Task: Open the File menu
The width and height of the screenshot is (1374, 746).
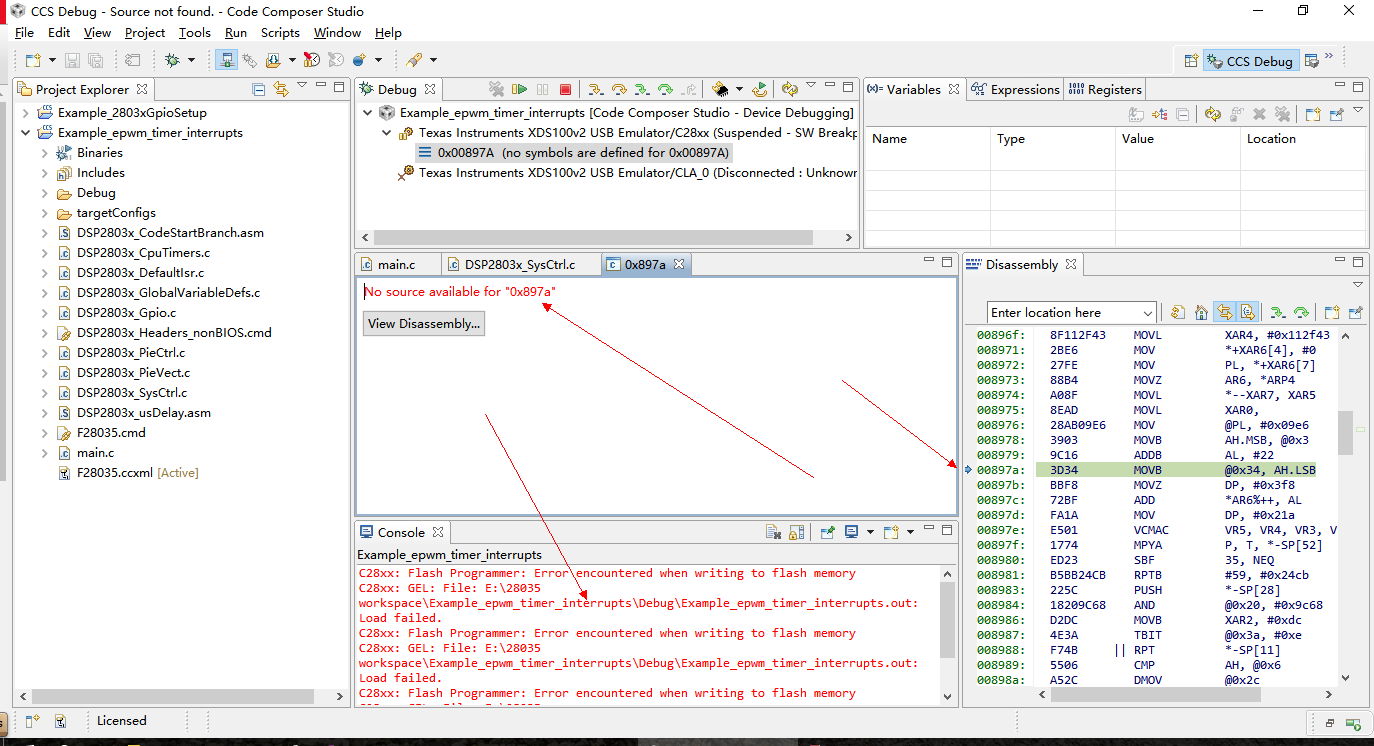Action: [24, 33]
